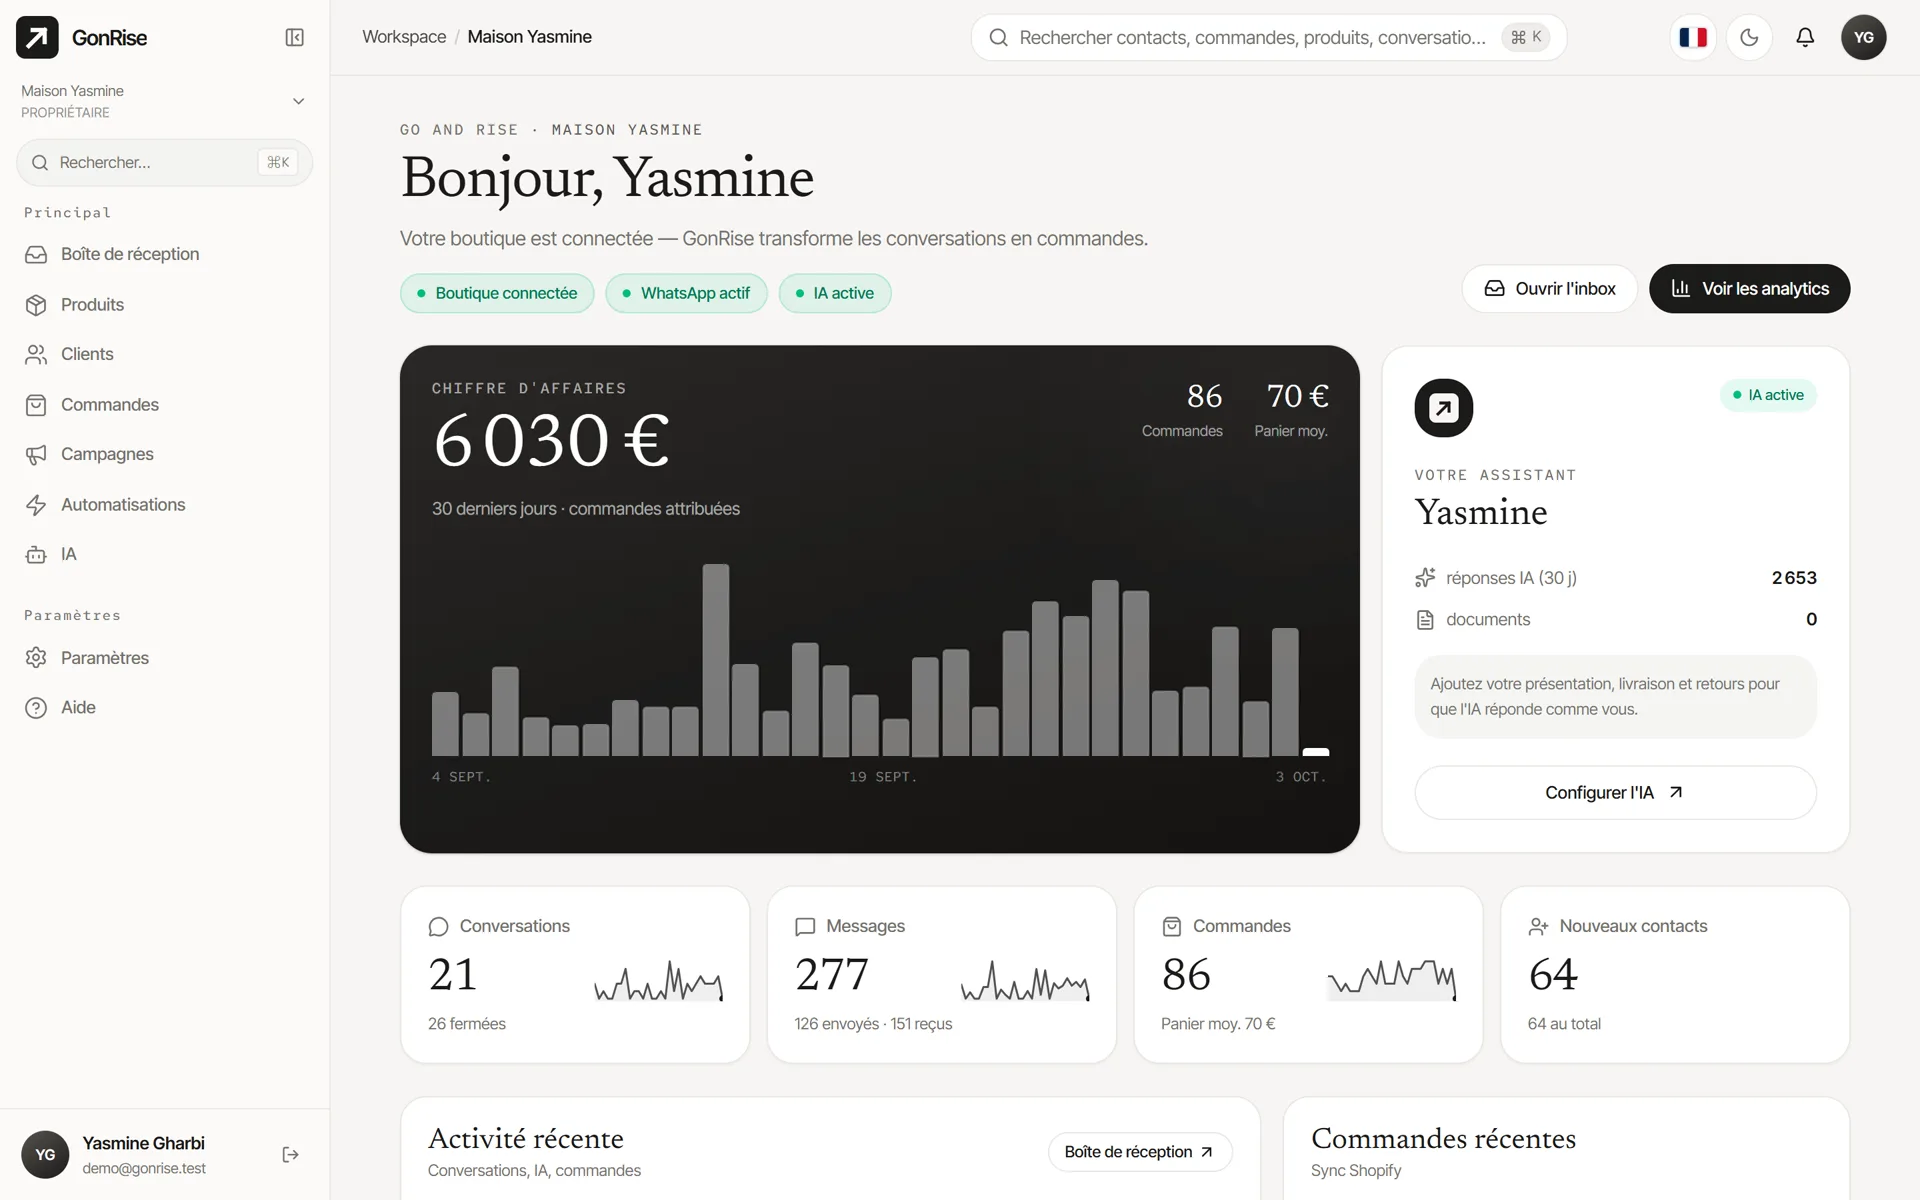Collapse the sidebar panel icon
Viewport: 1920px width, 1200px height.
pos(294,37)
